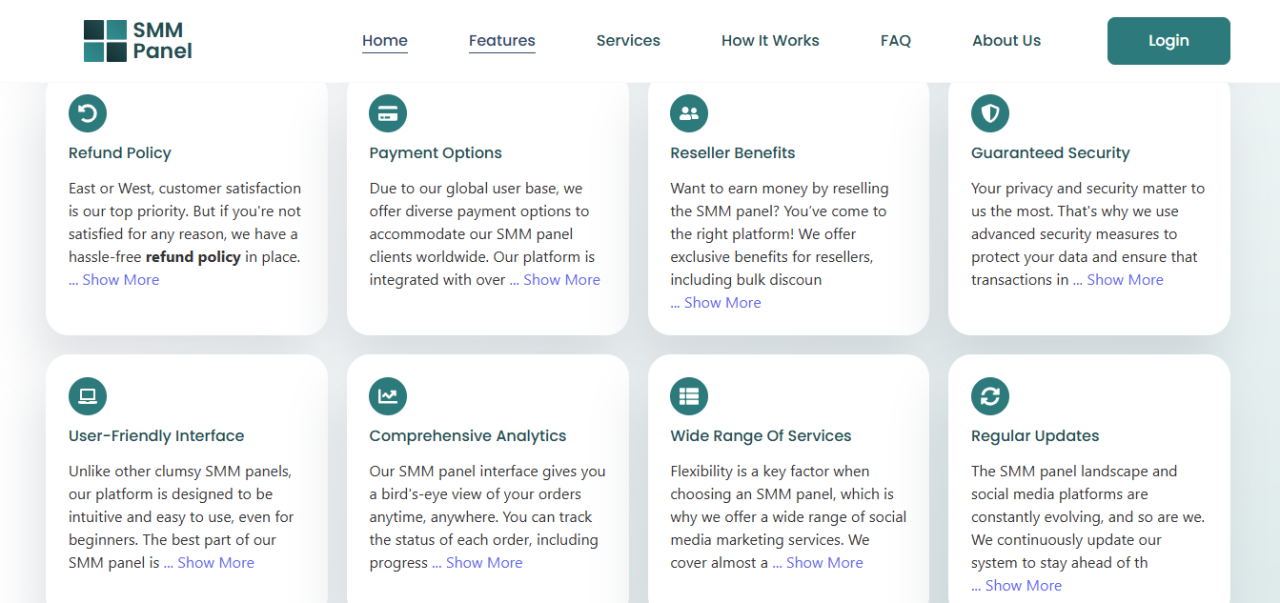Image resolution: width=1280 pixels, height=603 pixels.
Task: Click the Refund Policy circular arrow icon
Action: [88, 113]
